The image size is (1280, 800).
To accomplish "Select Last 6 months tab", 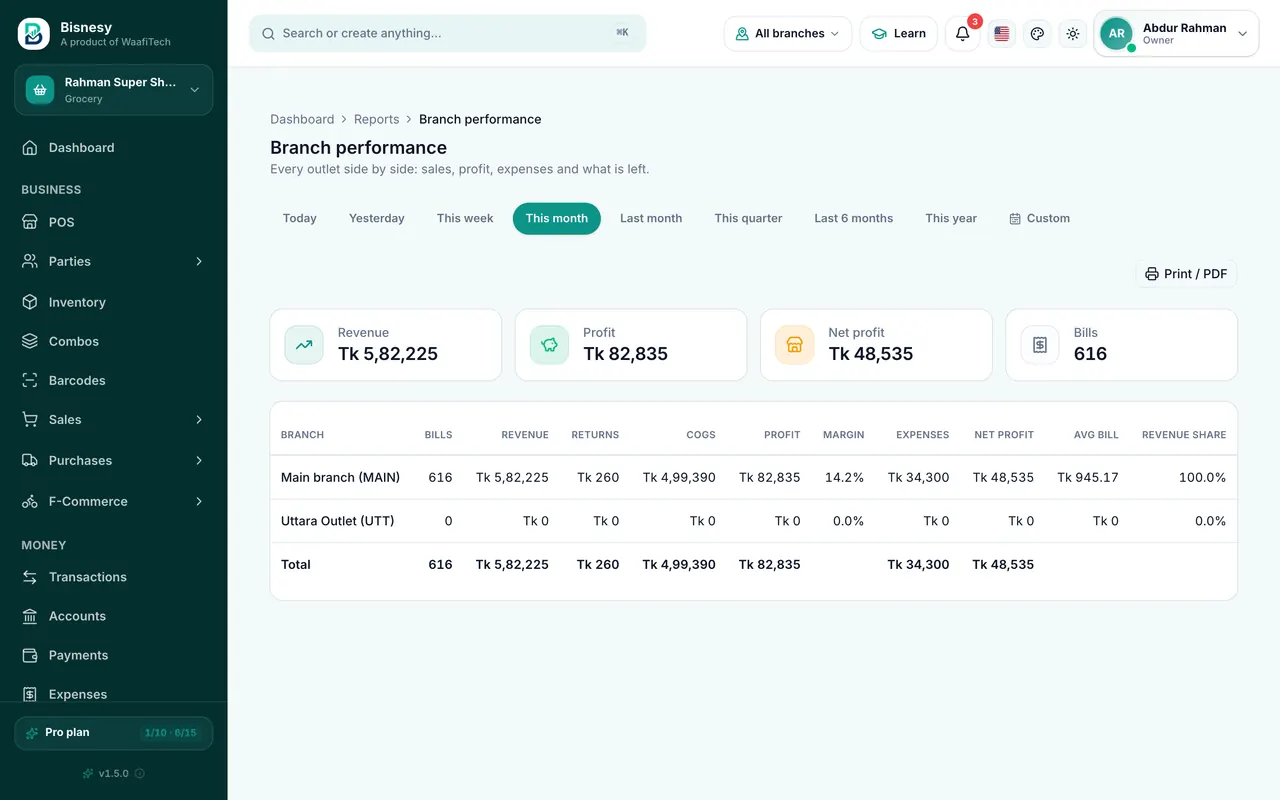I will tap(854, 218).
